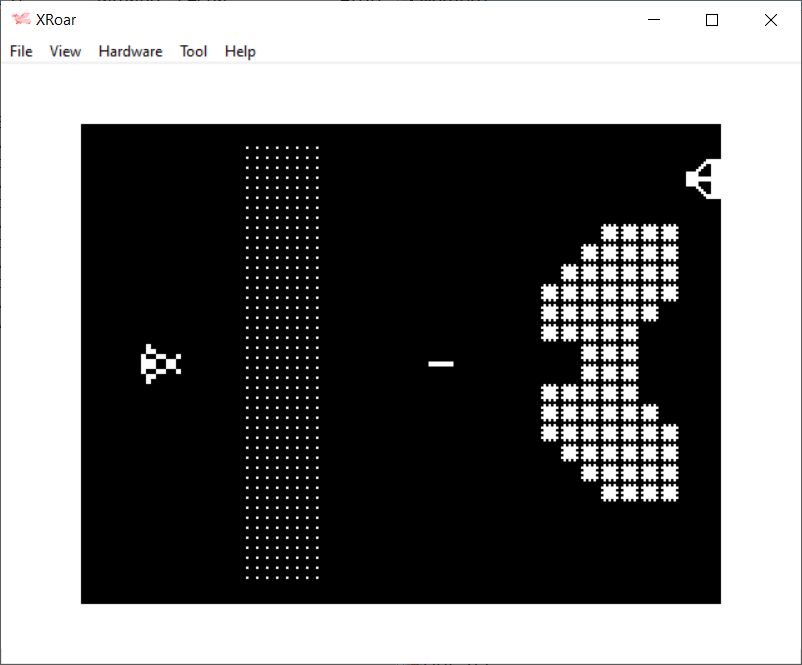Viewport: 802px width, 665px height.
Task: Close the XRoar emulator window
Action: pyautogui.click(x=770, y=20)
